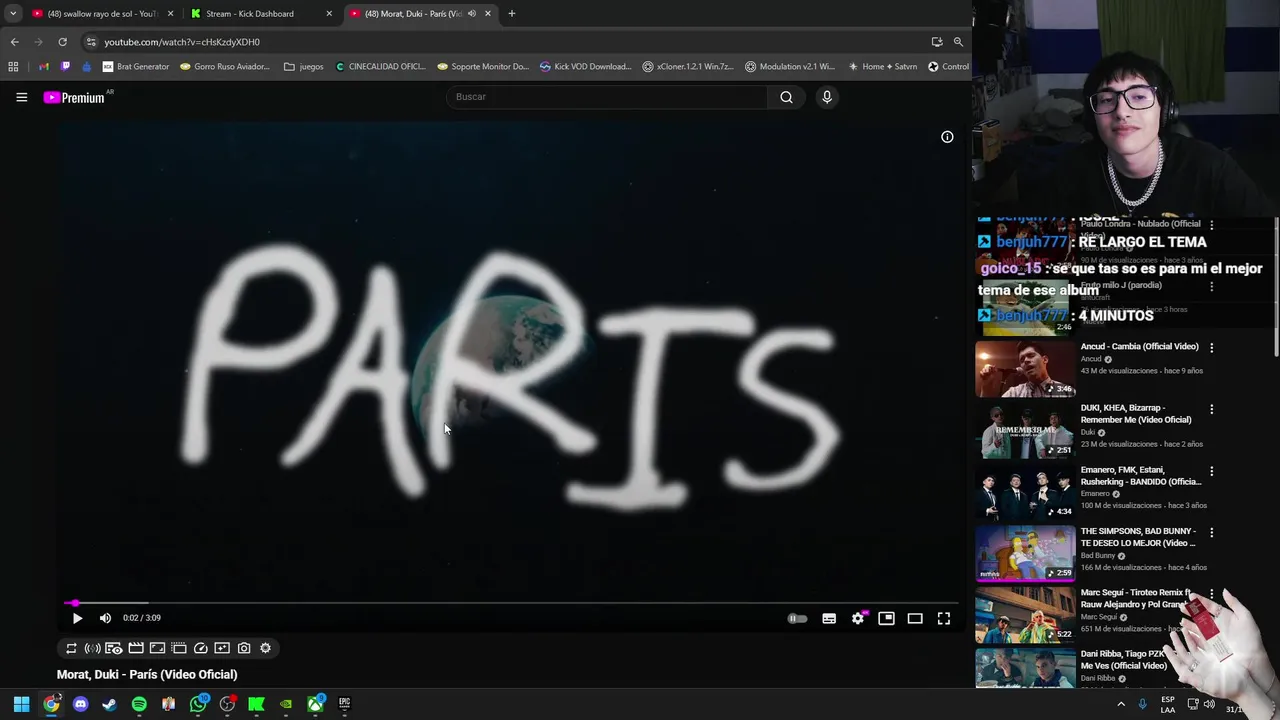1280x720 pixels.
Task: Open options for Ancud - Cambia video
Action: (1212, 348)
